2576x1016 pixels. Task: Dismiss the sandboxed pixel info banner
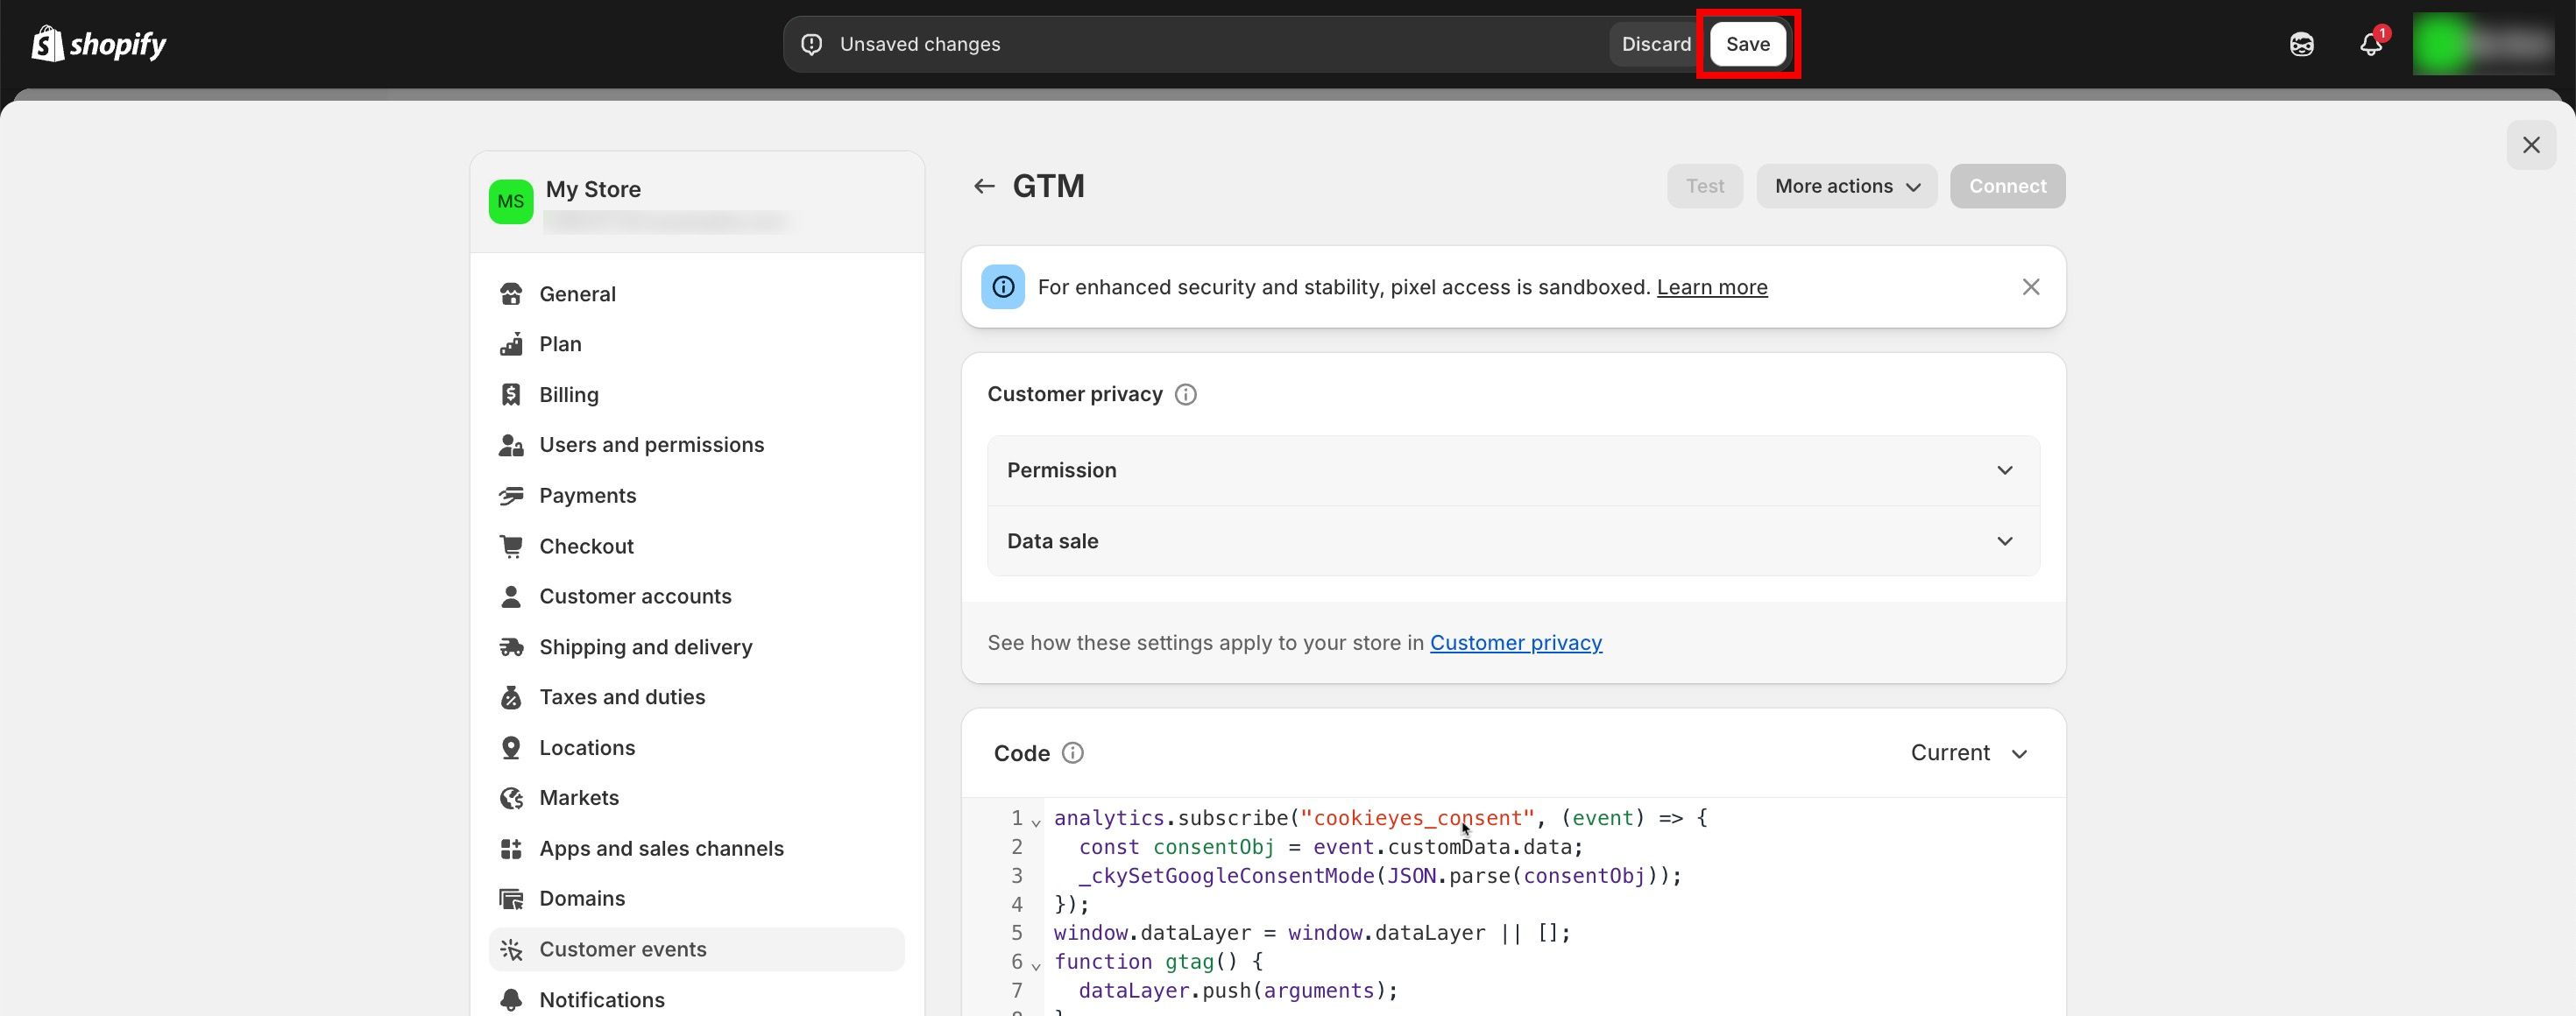click(x=2030, y=287)
